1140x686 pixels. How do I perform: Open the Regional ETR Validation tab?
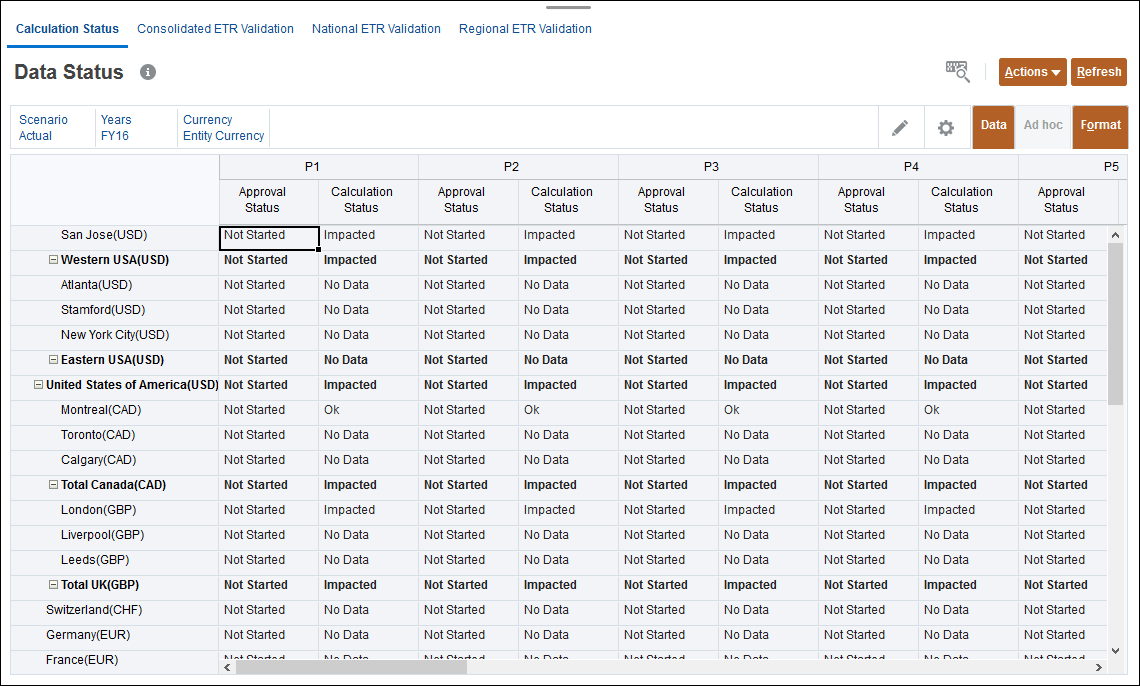tap(525, 29)
